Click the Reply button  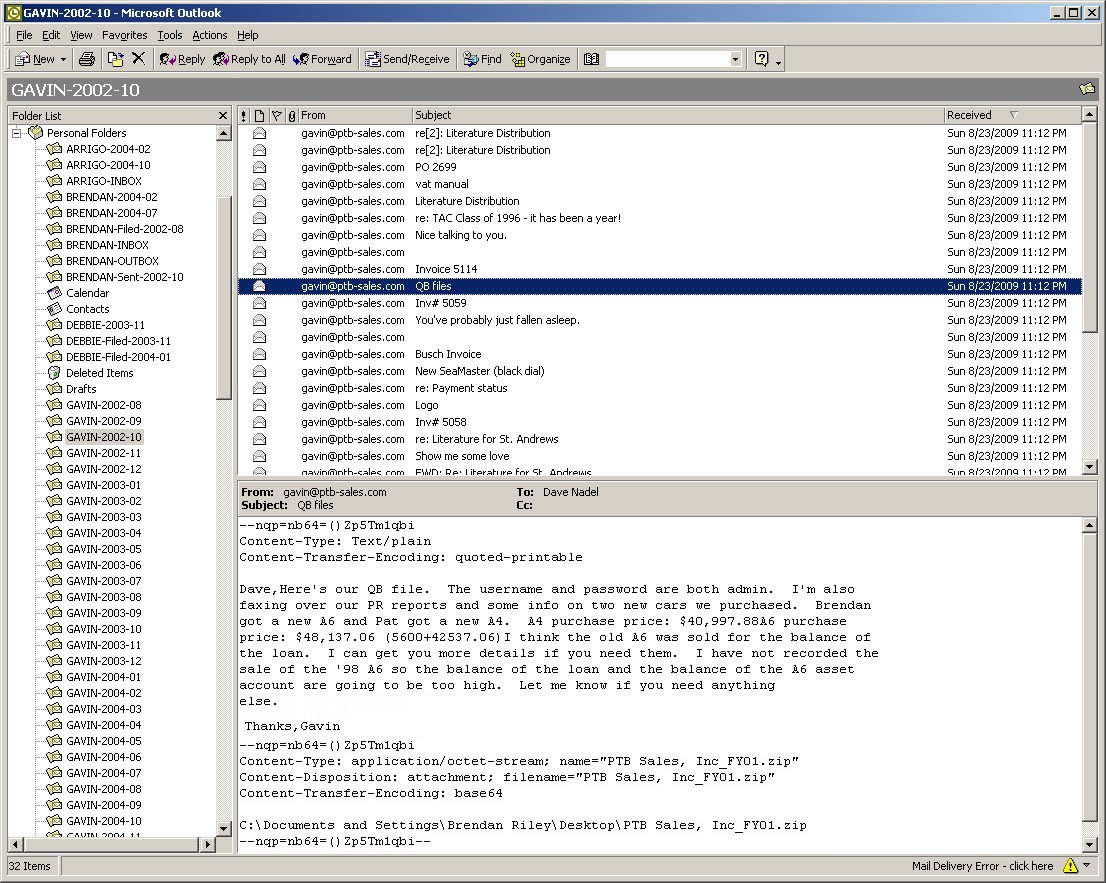tap(182, 59)
